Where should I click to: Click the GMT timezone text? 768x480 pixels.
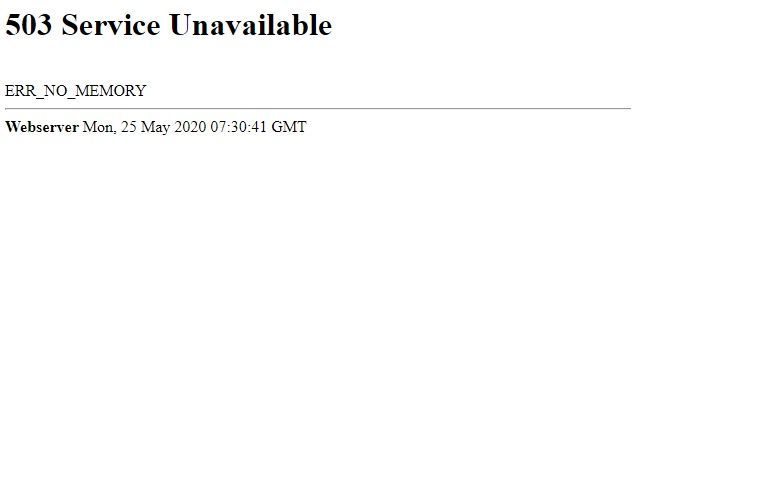pyautogui.click(x=288, y=127)
